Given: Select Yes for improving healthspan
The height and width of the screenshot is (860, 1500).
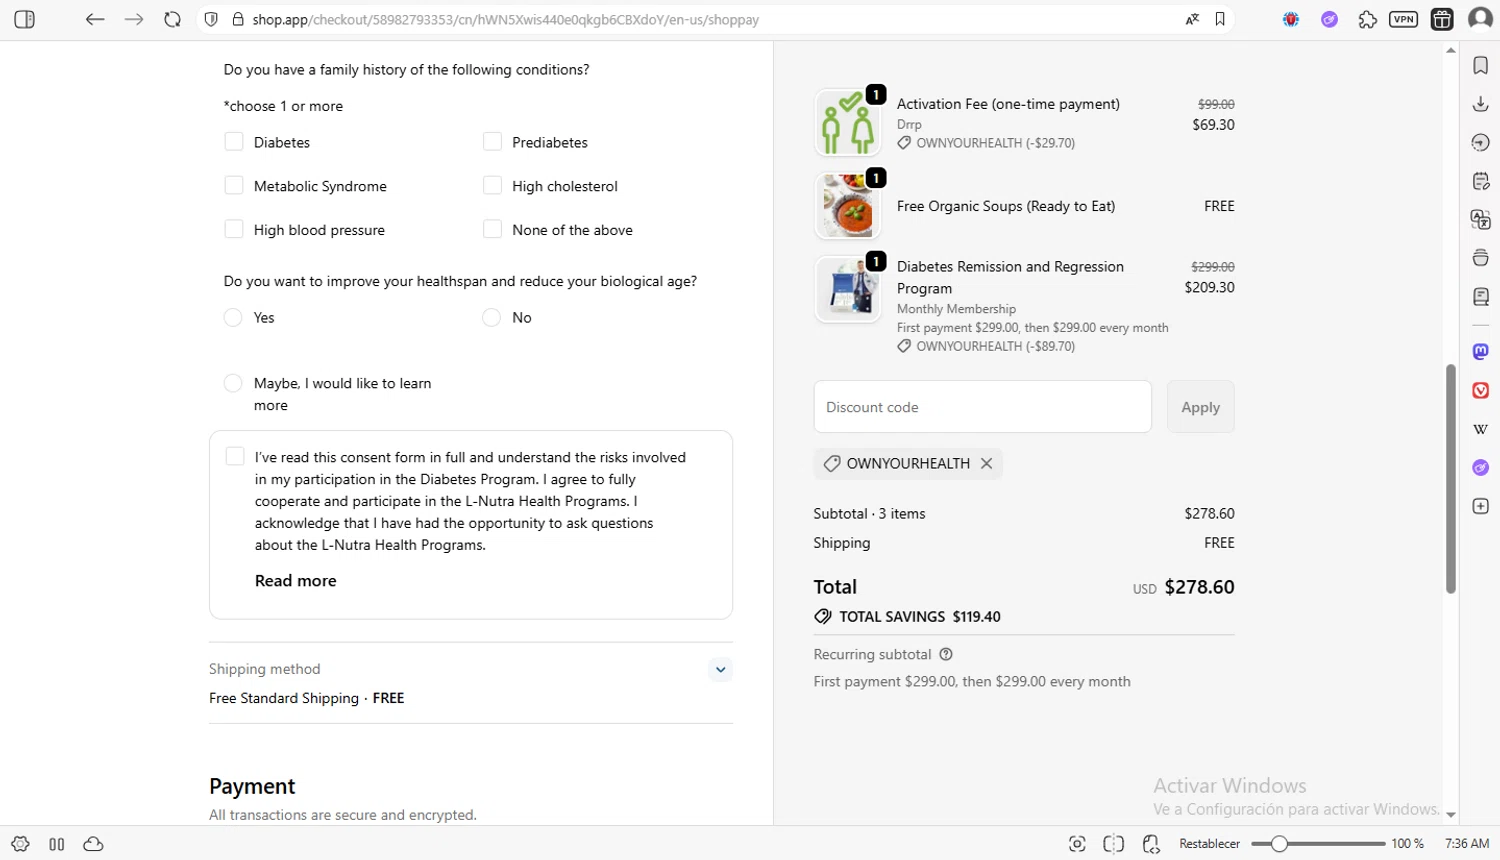Looking at the screenshot, I should 233,317.
